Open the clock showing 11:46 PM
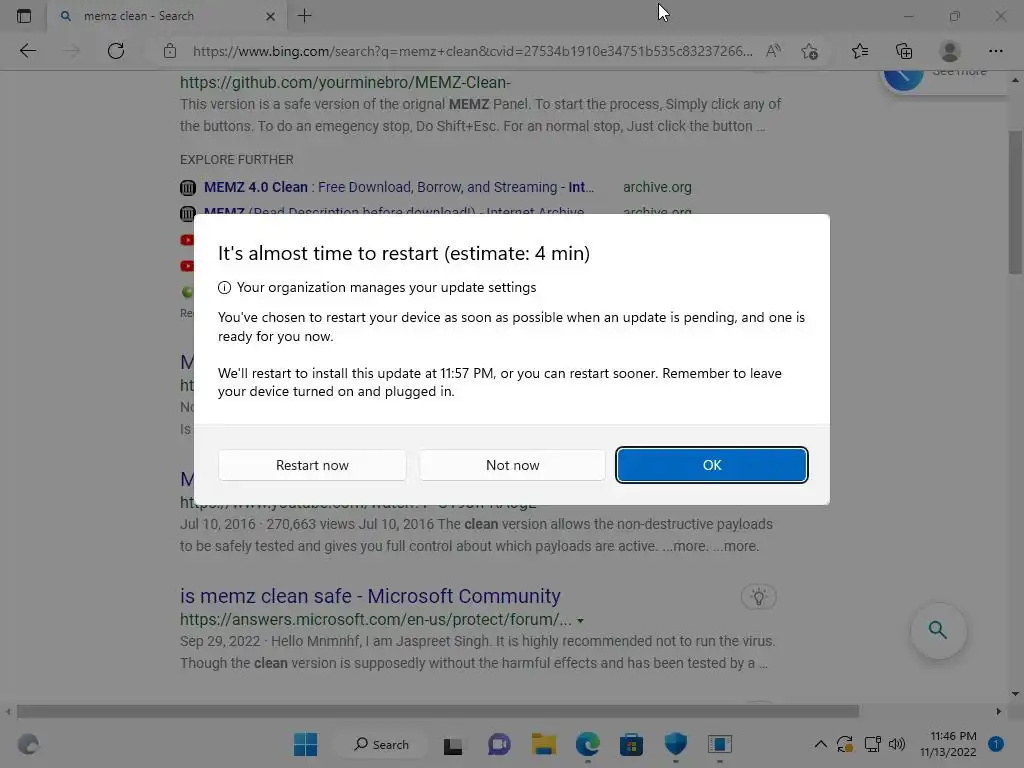 point(948,744)
